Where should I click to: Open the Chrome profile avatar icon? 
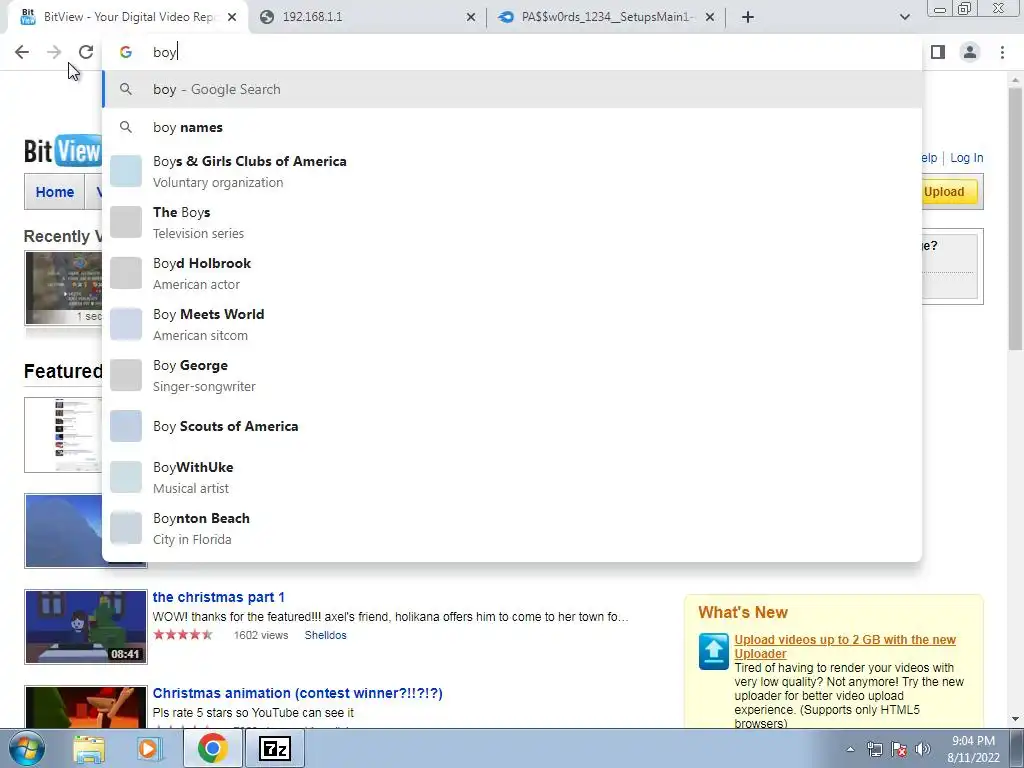pos(970,52)
